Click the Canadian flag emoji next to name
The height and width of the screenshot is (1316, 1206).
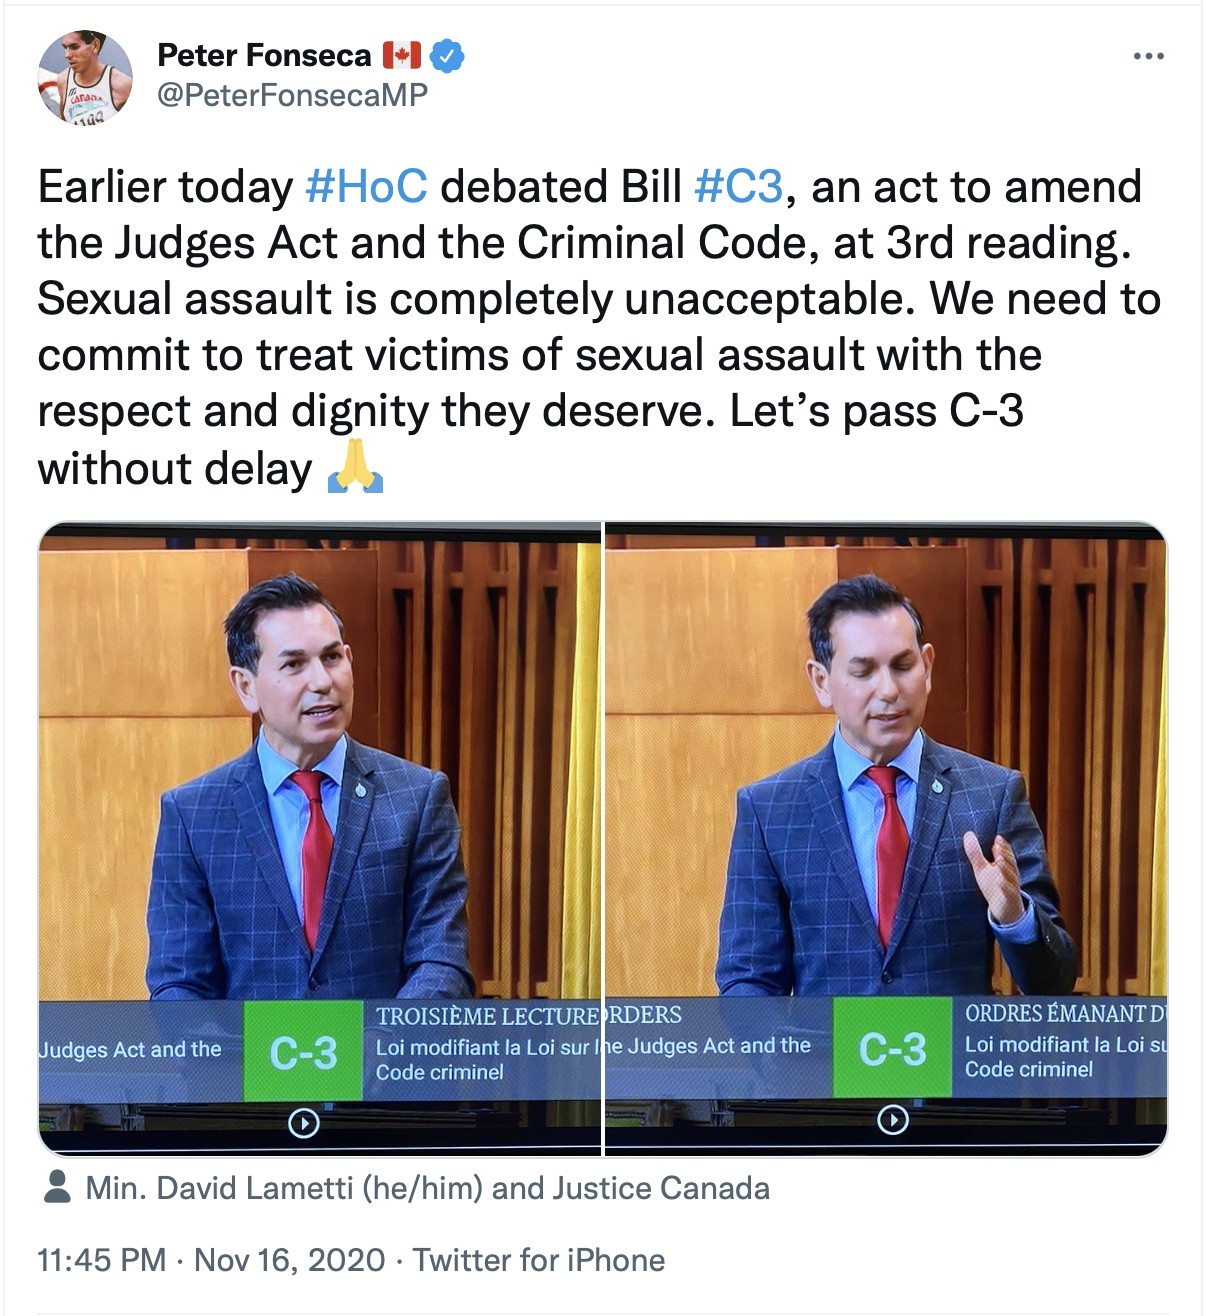coord(402,55)
